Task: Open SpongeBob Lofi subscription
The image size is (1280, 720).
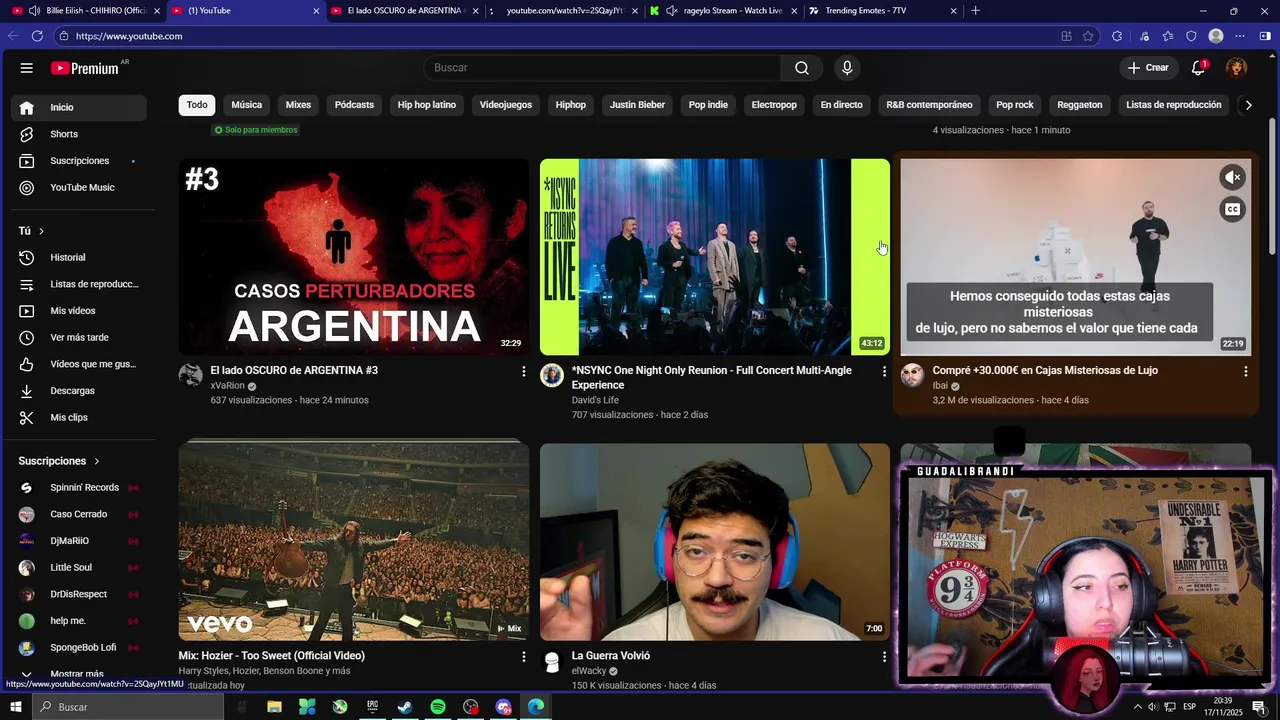Action: [x=79, y=648]
